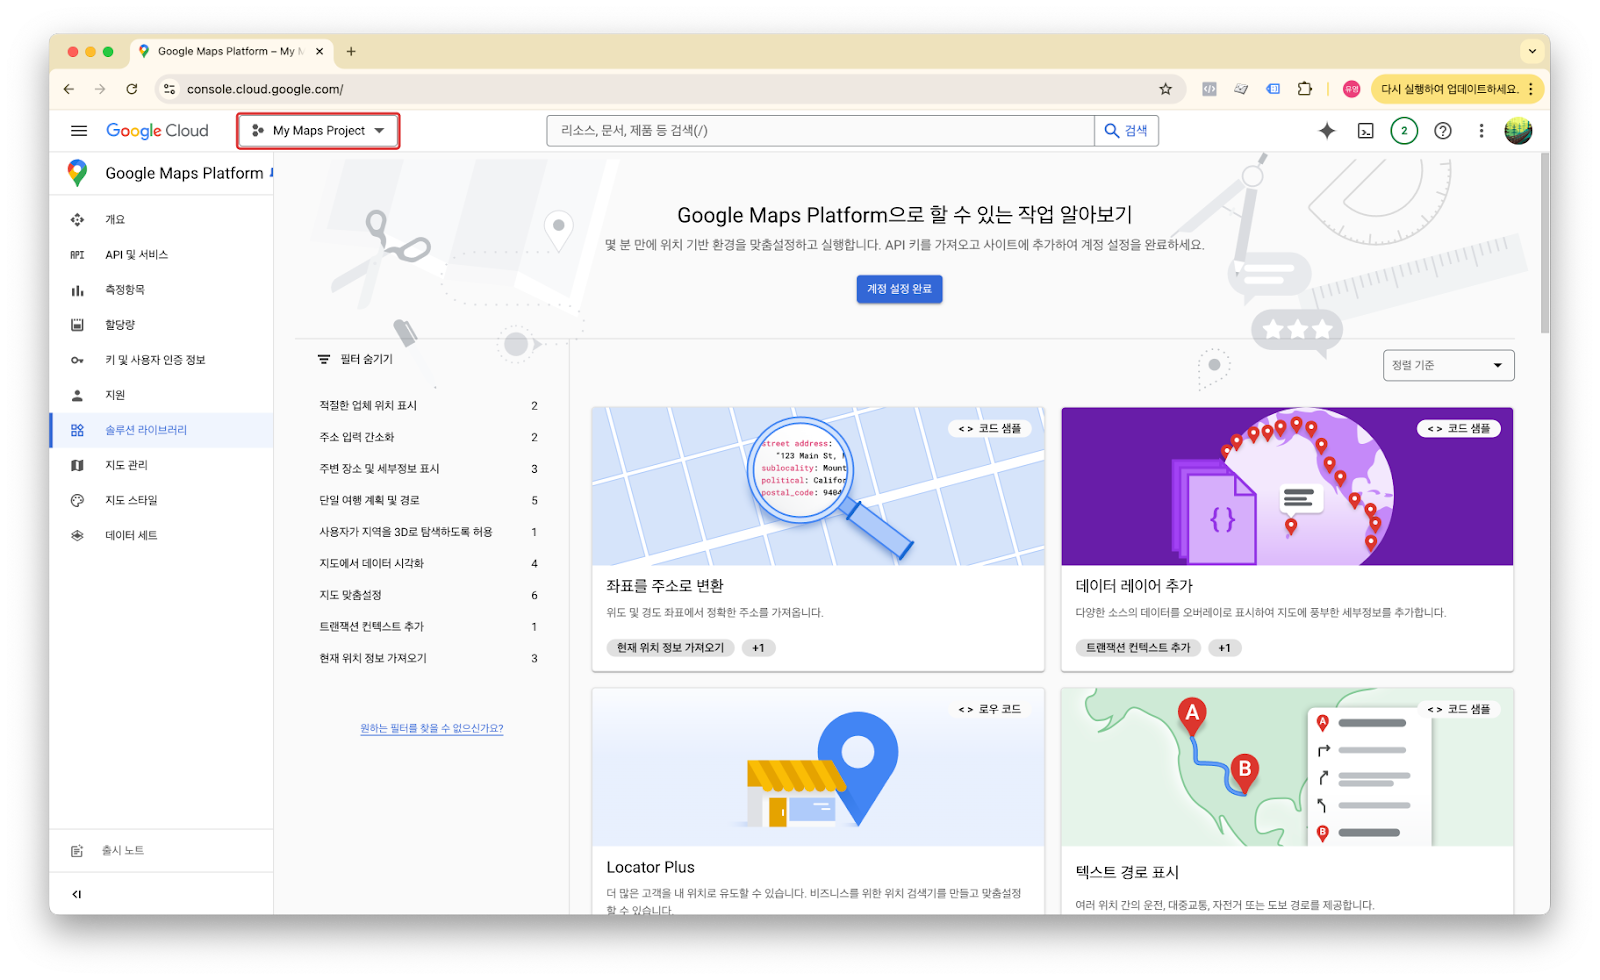Open a new browser tab with plus
The height and width of the screenshot is (980, 1600).
click(x=351, y=51)
